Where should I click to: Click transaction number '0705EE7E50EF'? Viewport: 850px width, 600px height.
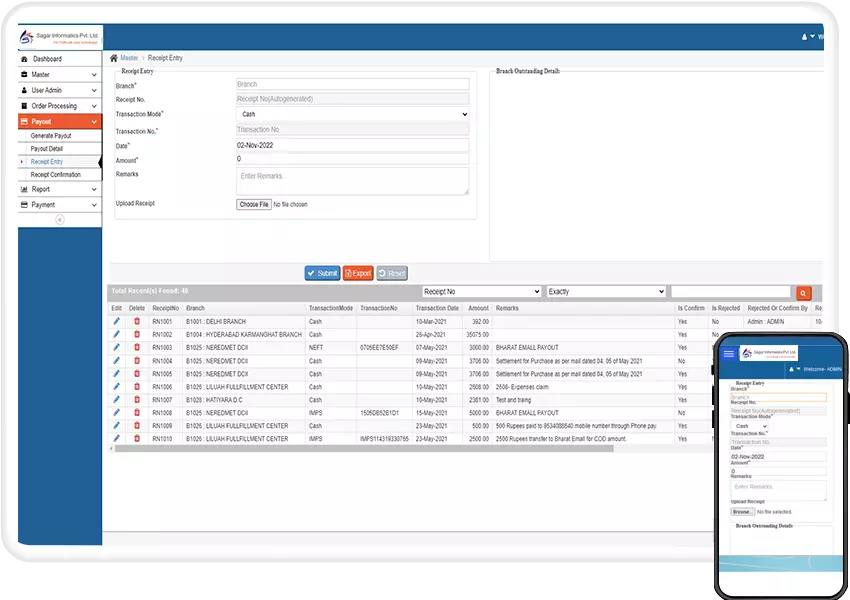coord(379,347)
